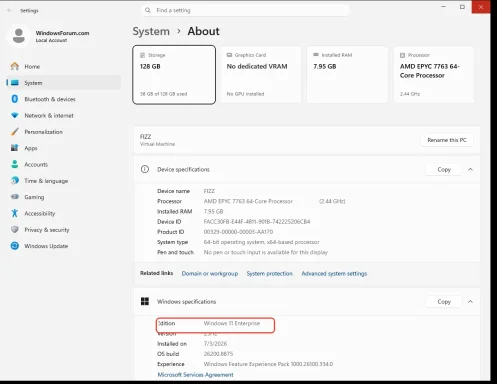Viewport: 497px width, 384px height.
Task: Select the Installed RAM 7.95 GB card
Action: point(347,75)
